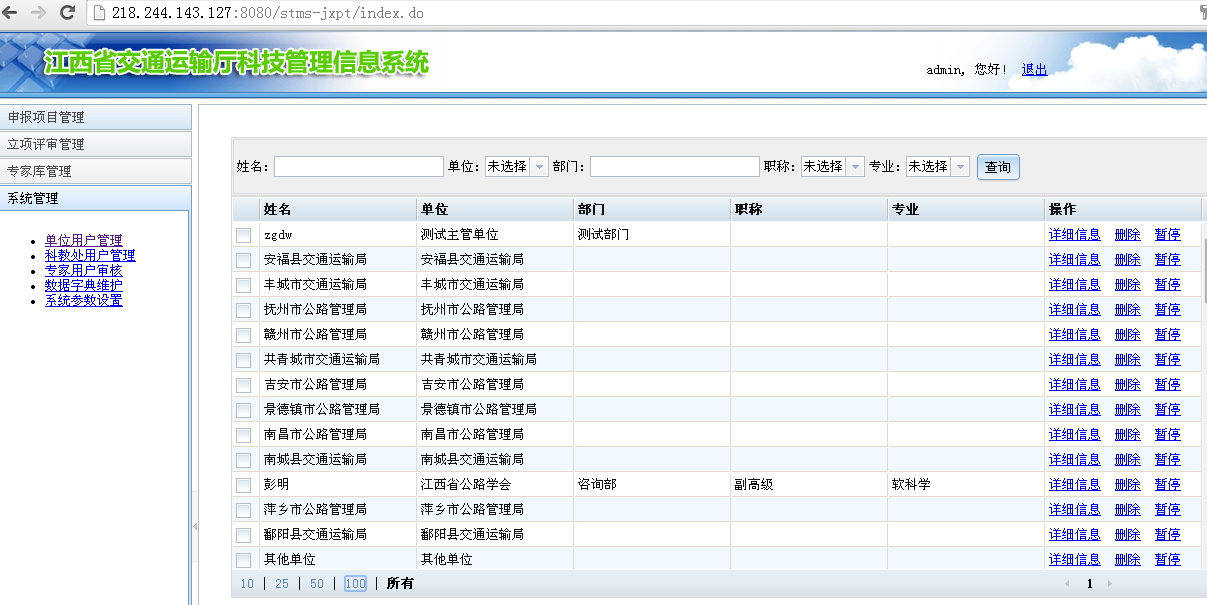Viewport: 1207px width, 605px height.
Task: Tick checkbox beside 共青城市交通运输局
Action: pyautogui.click(x=243, y=360)
